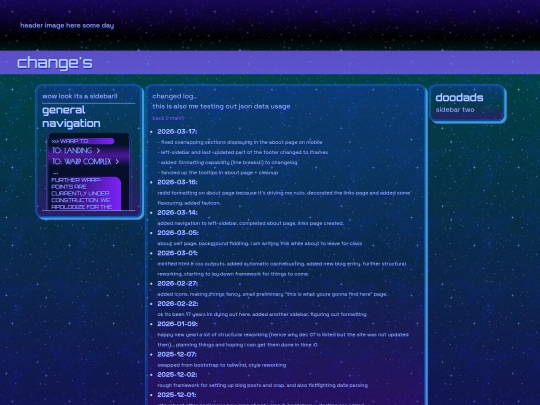This screenshot has height=405, width=540.
Task: Click the "change's" page title
Action: (x=55, y=63)
